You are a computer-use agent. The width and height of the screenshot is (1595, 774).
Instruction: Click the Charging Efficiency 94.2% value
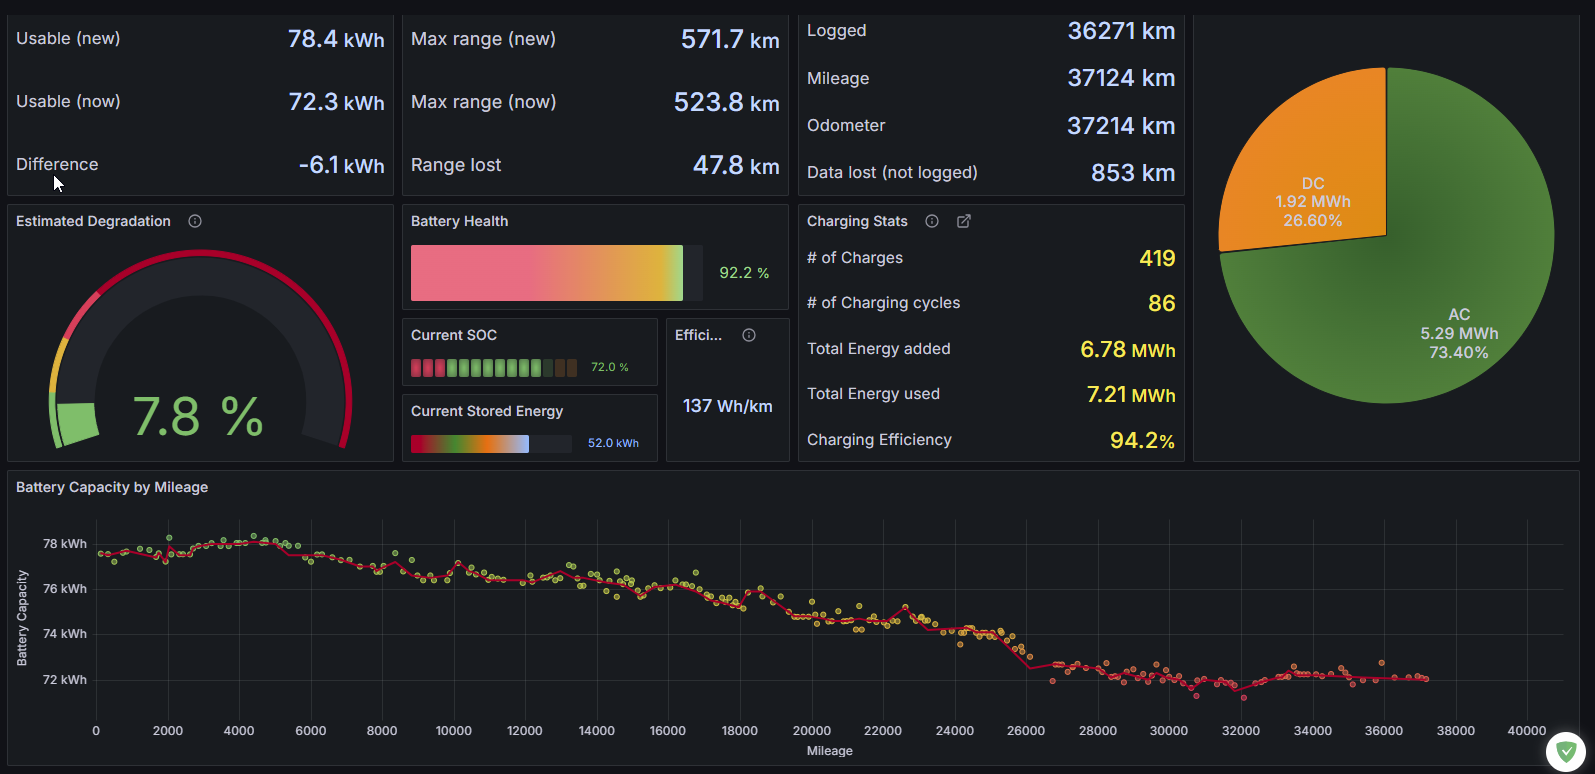click(1142, 440)
